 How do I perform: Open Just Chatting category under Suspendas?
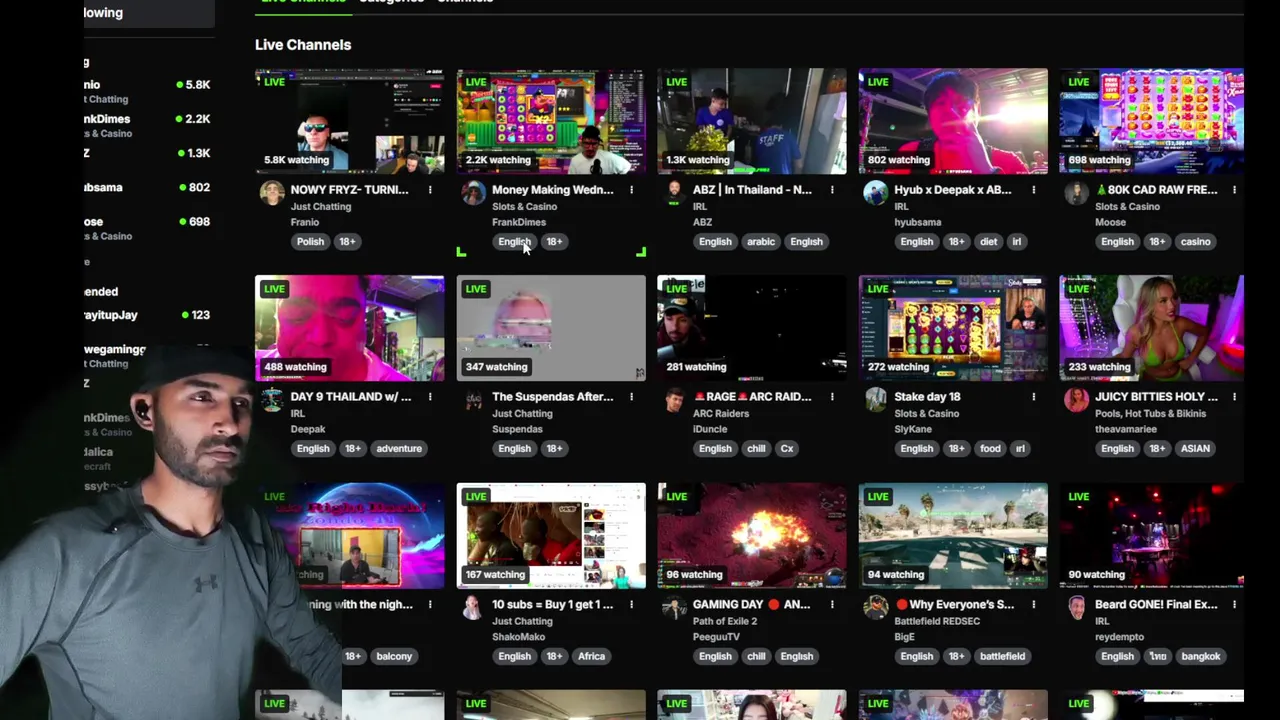point(522,413)
